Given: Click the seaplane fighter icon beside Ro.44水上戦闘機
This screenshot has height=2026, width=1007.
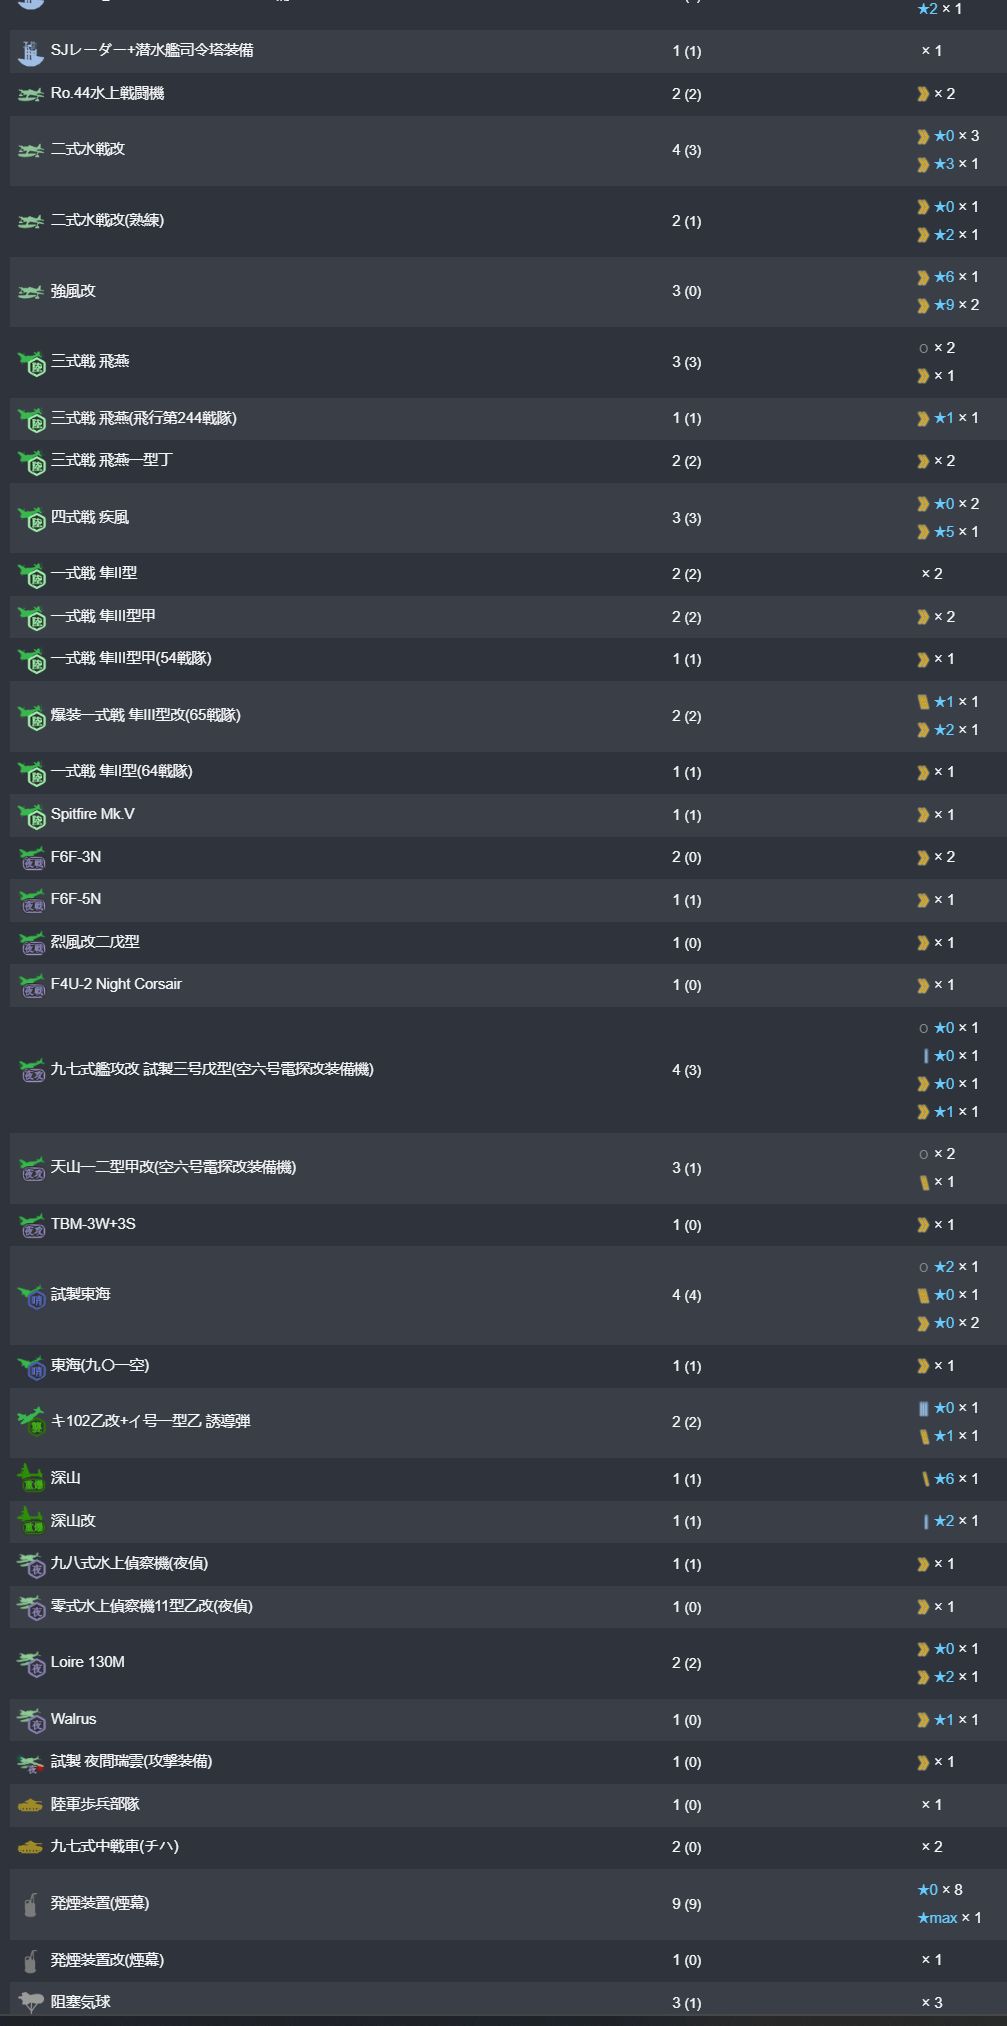Looking at the screenshot, I should coord(31,95).
